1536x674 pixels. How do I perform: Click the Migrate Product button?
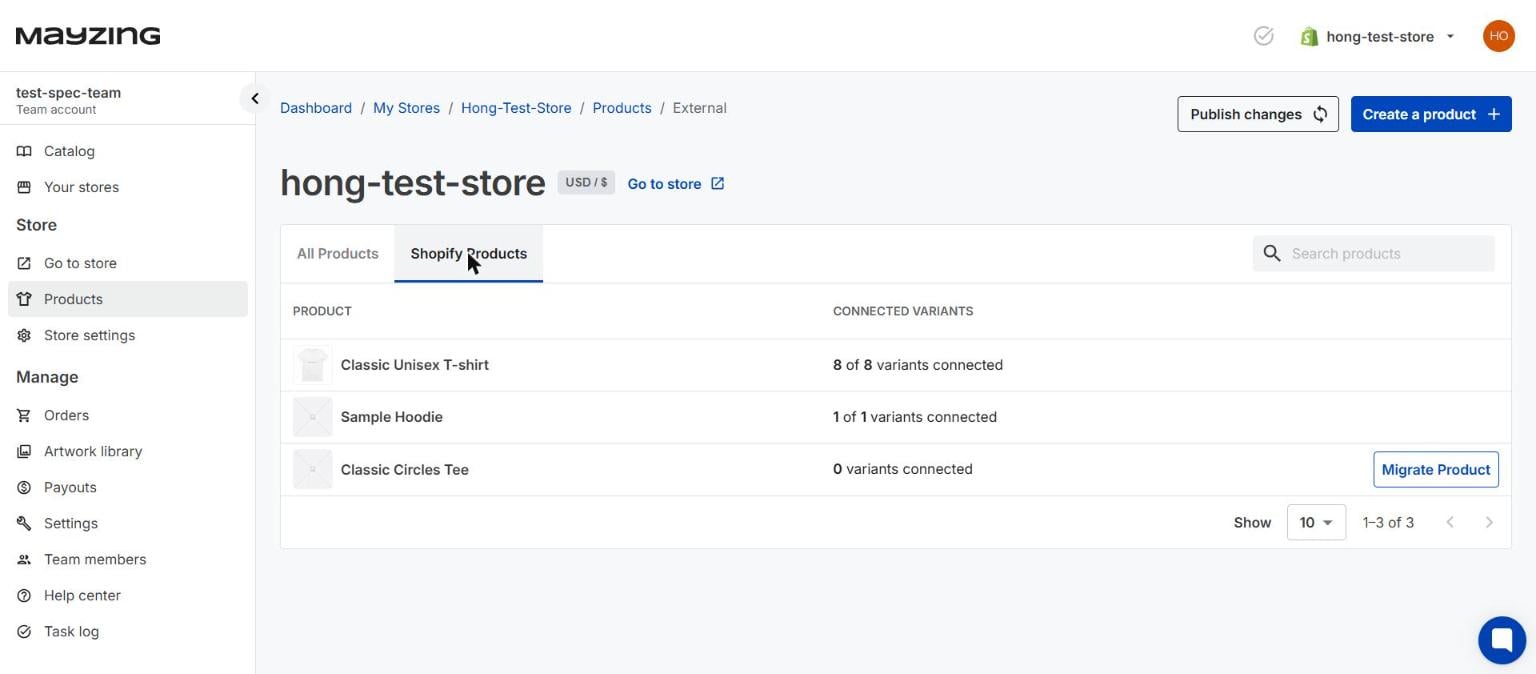point(1436,470)
